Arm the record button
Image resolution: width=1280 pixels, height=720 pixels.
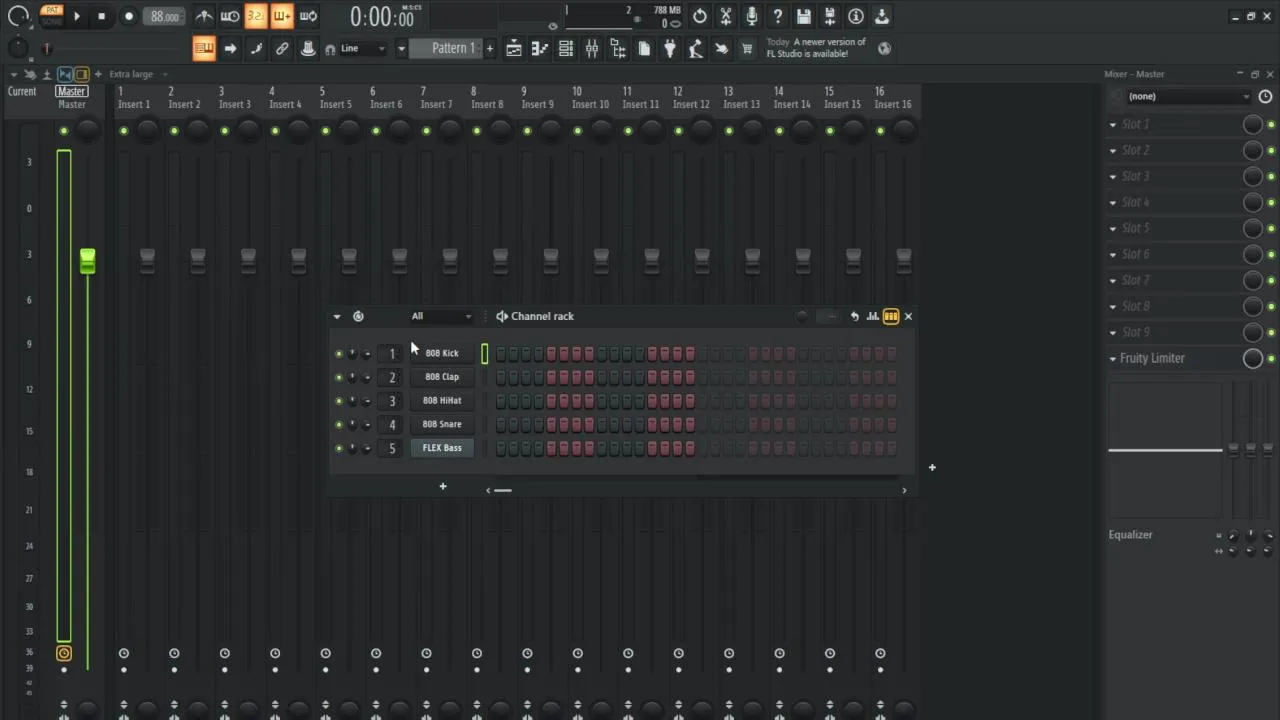click(x=128, y=16)
